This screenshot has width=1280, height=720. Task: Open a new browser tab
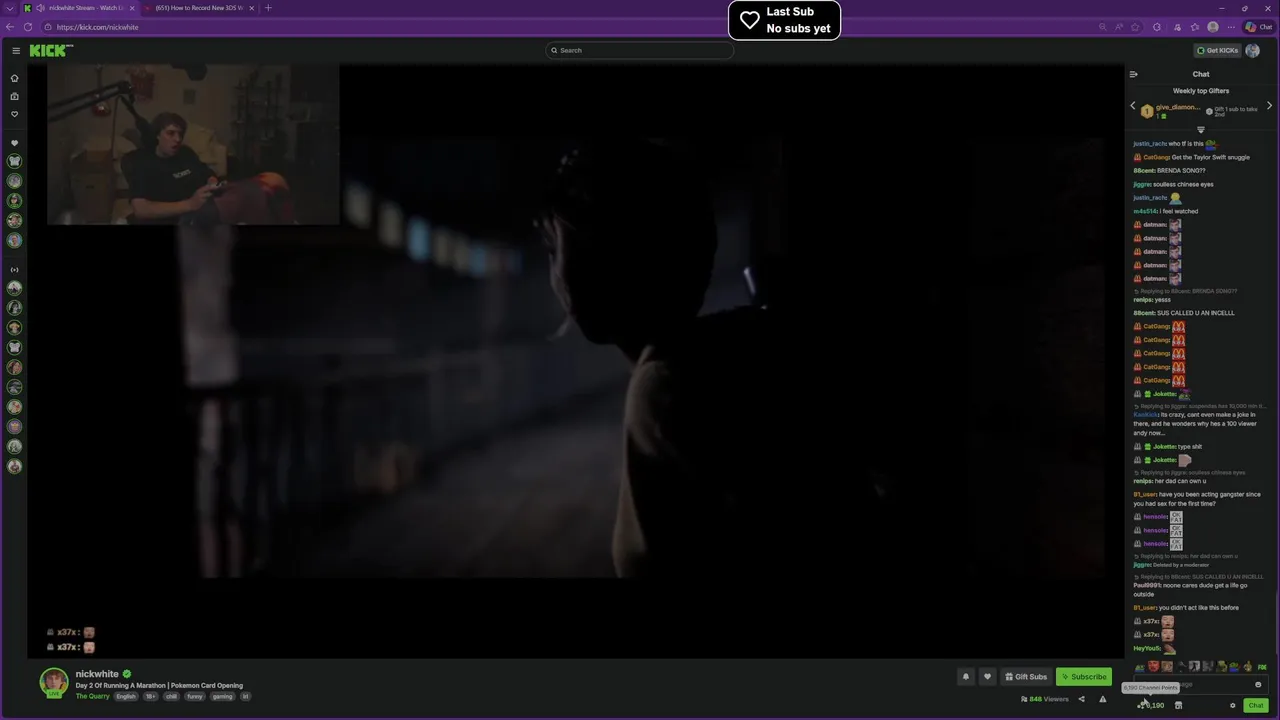268,8
